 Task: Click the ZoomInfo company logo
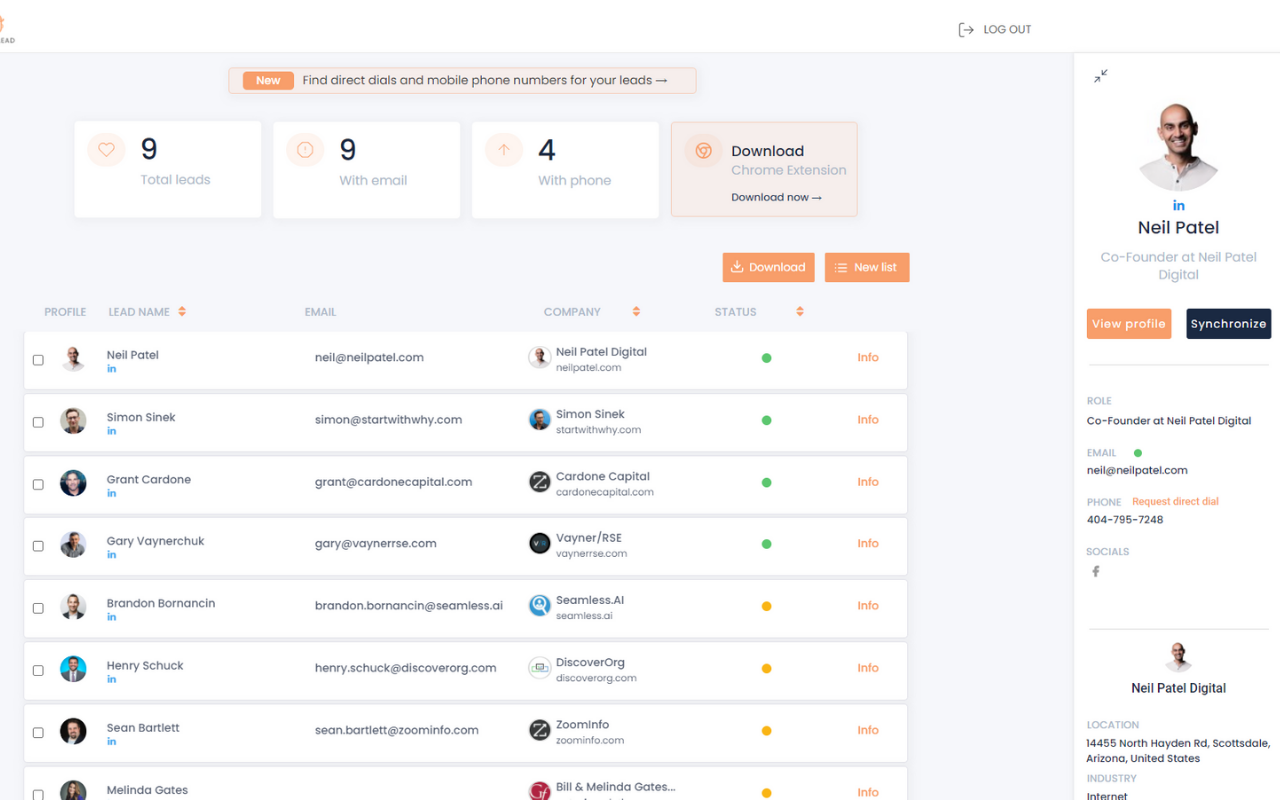540,730
